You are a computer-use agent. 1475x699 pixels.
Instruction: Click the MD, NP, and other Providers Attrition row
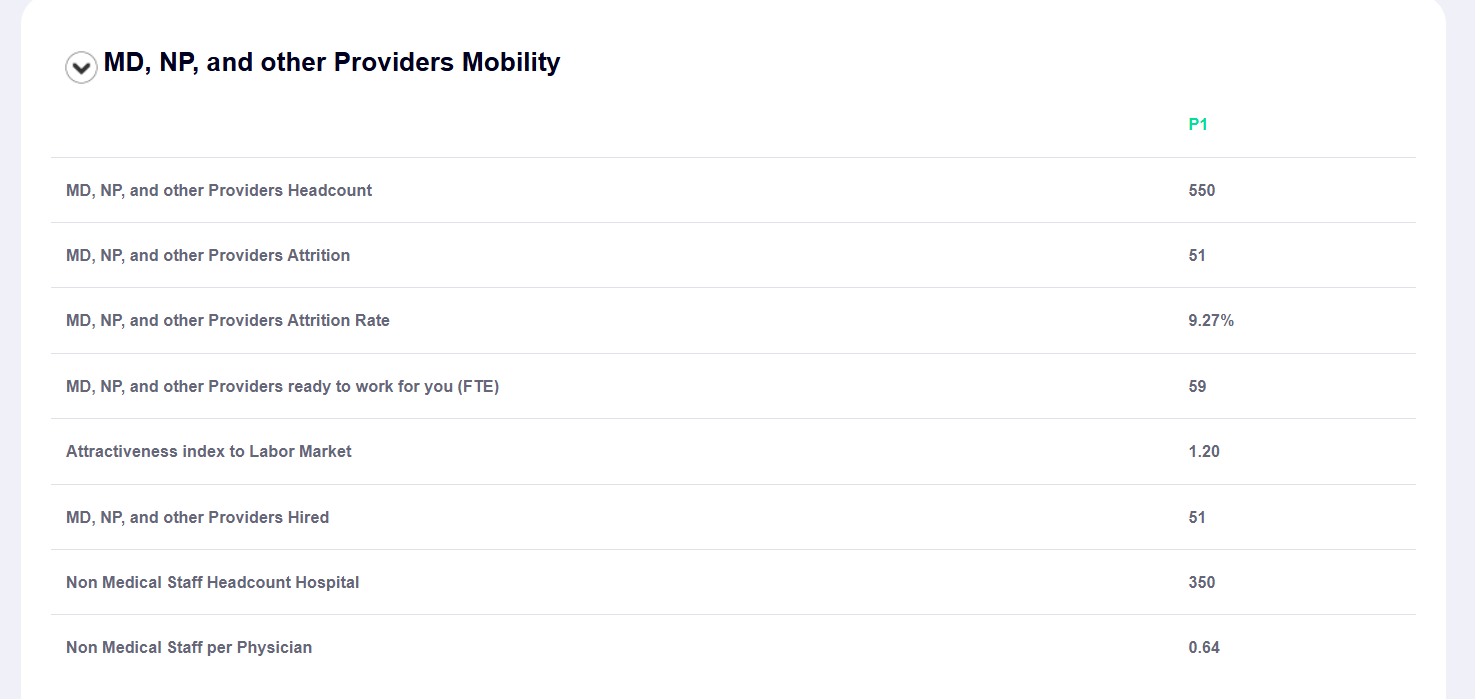[207, 255]
